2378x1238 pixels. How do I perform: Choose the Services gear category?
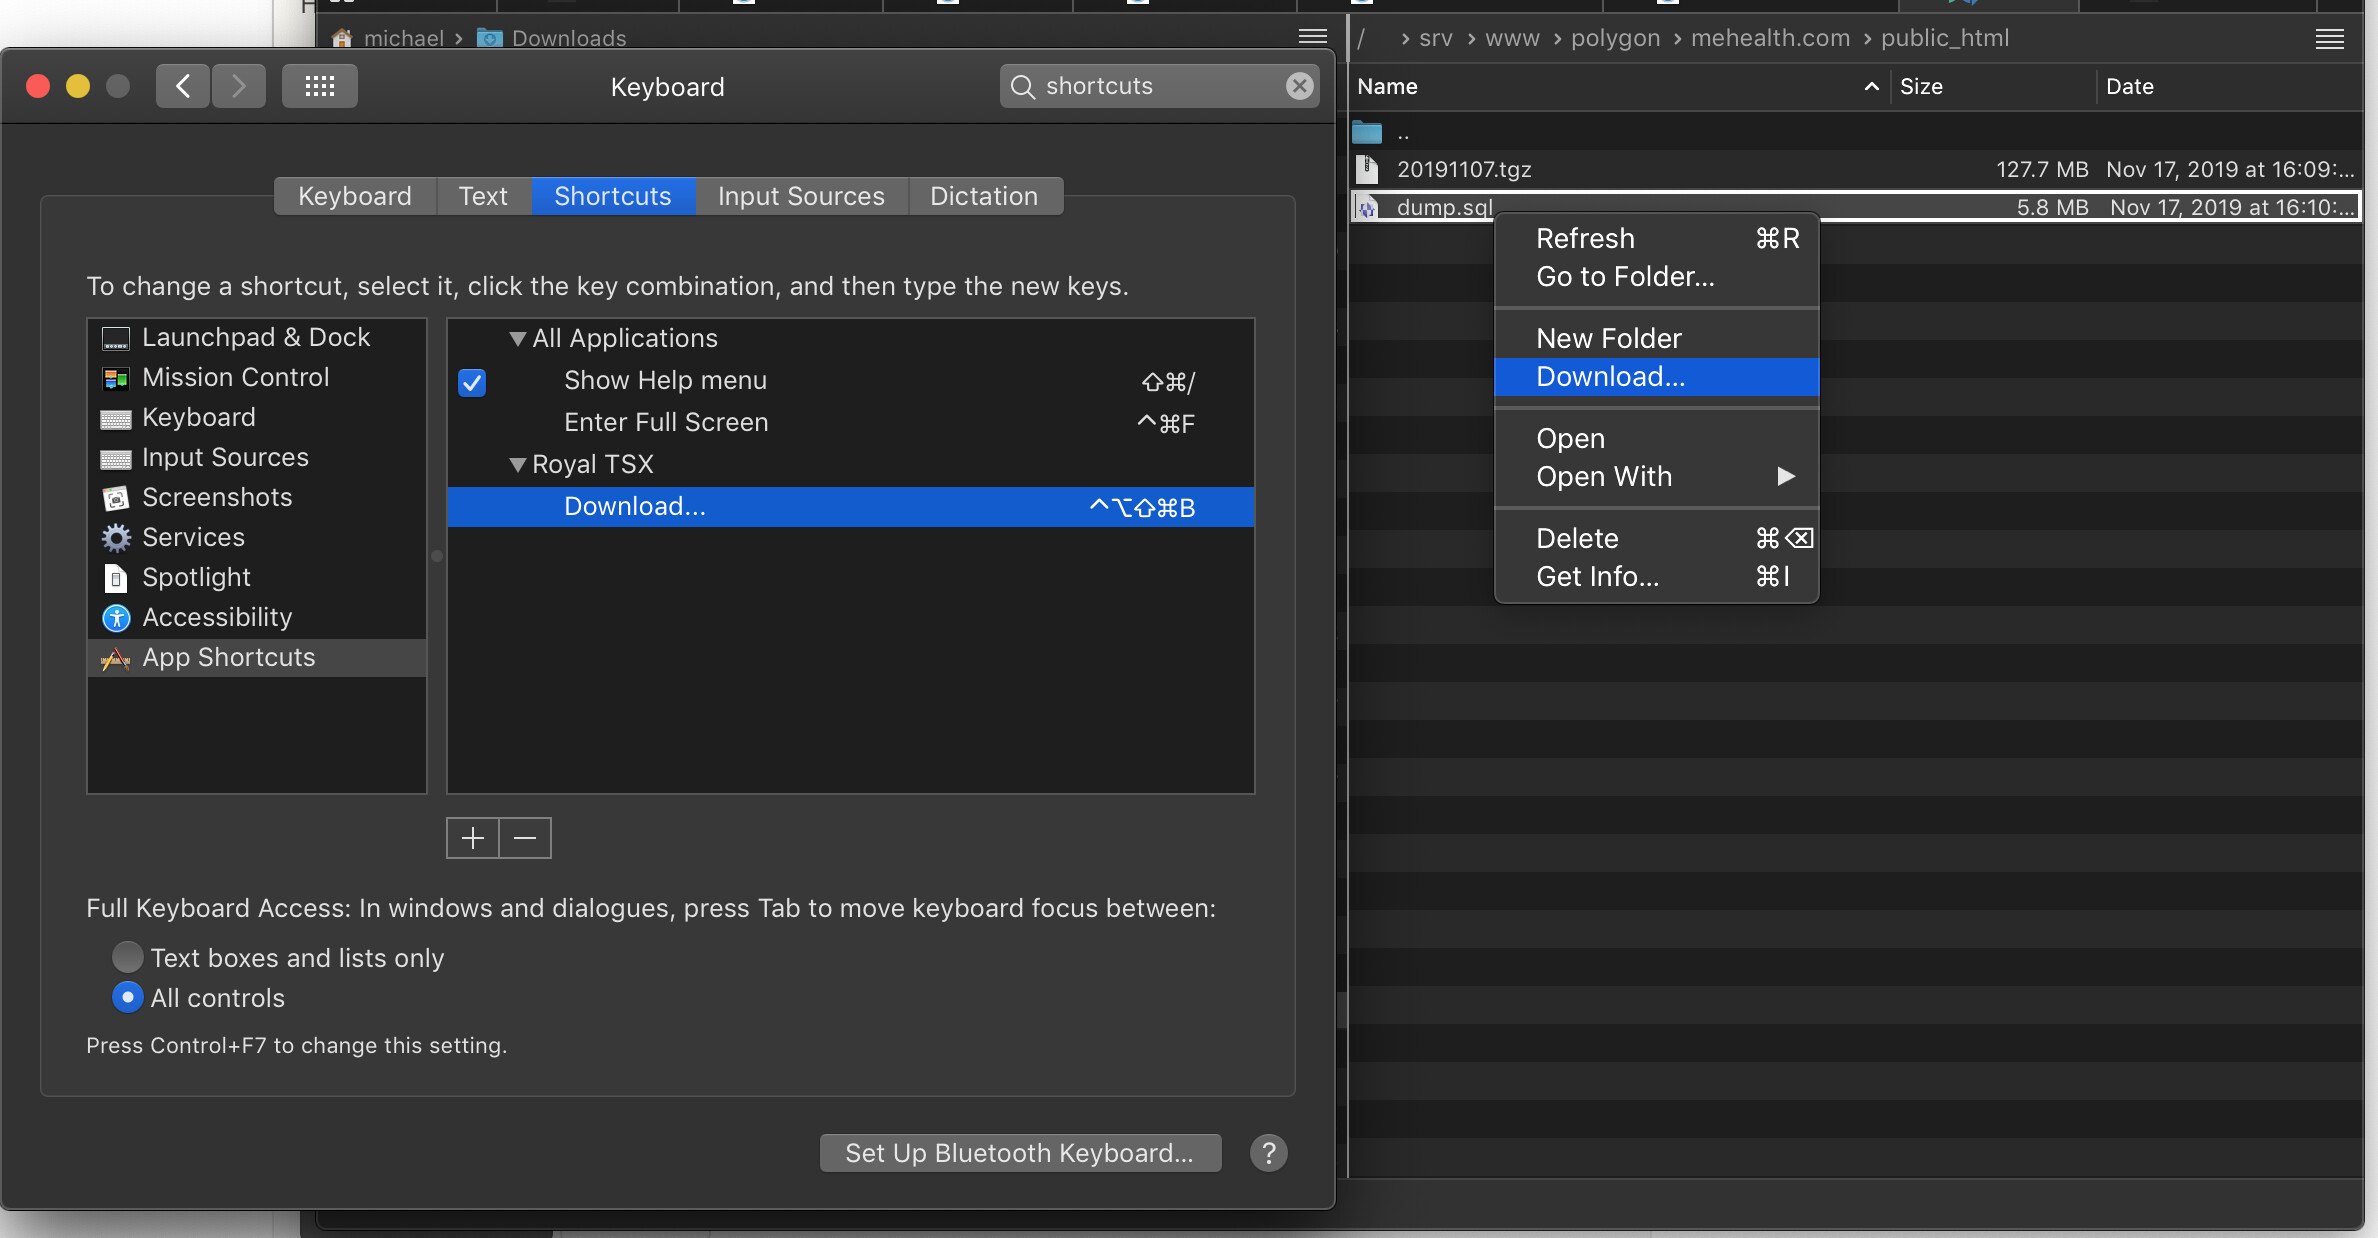(193, 537)
